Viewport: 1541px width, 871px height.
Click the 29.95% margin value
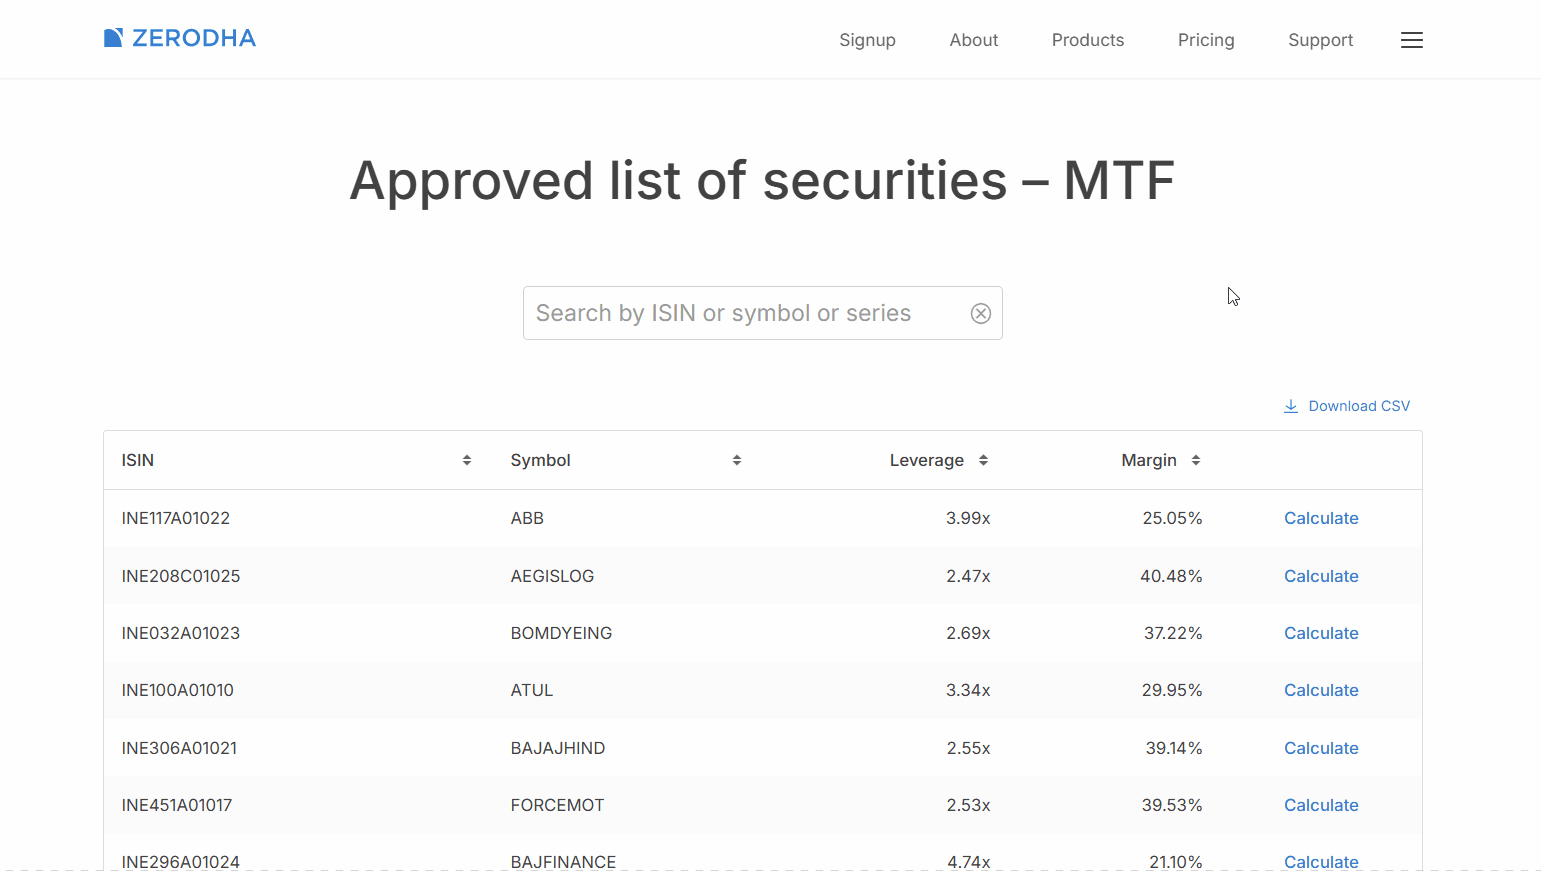point(1172,690)
